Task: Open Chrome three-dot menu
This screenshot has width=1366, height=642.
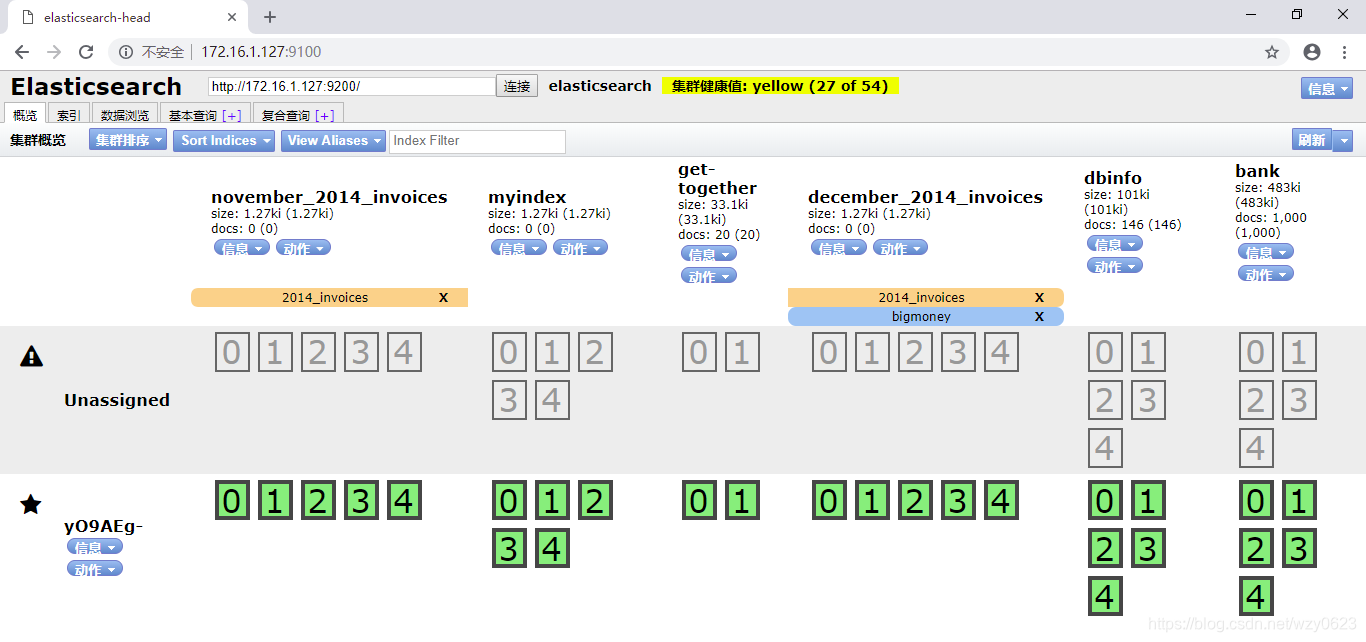Action: coord(1345,52)
